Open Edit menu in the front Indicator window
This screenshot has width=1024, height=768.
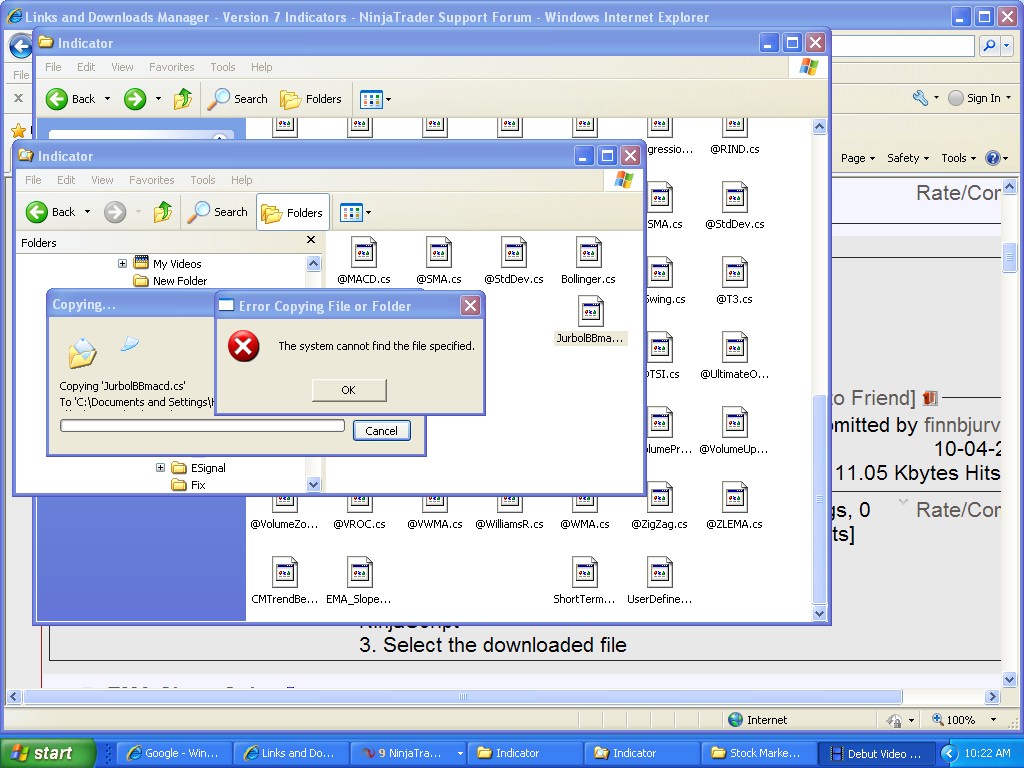click(x=66, y=180)
